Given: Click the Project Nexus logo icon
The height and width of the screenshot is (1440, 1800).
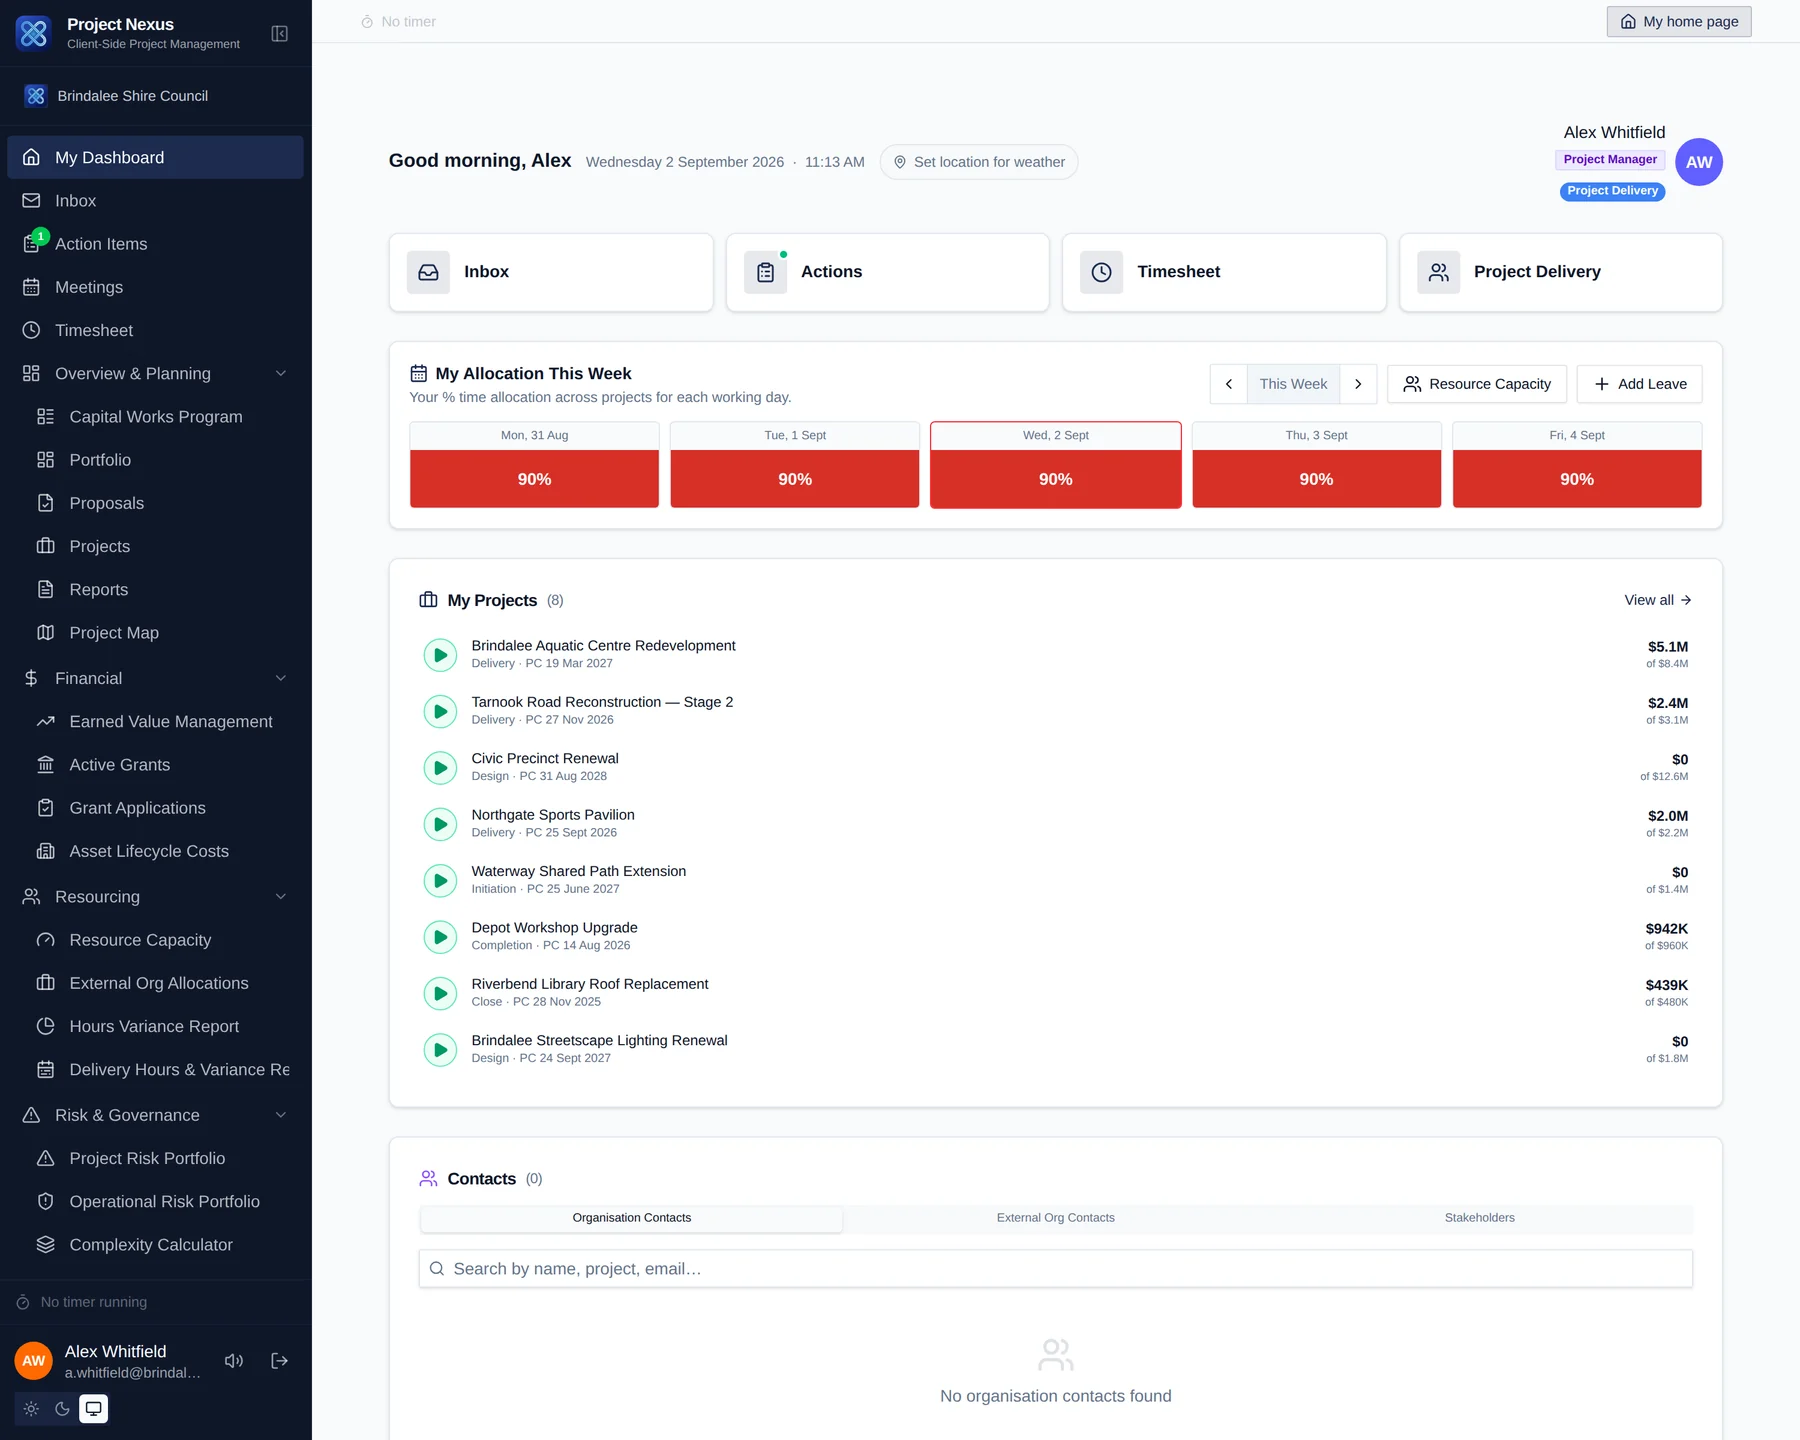Looking at the screenshot, I should pos(34,33).
